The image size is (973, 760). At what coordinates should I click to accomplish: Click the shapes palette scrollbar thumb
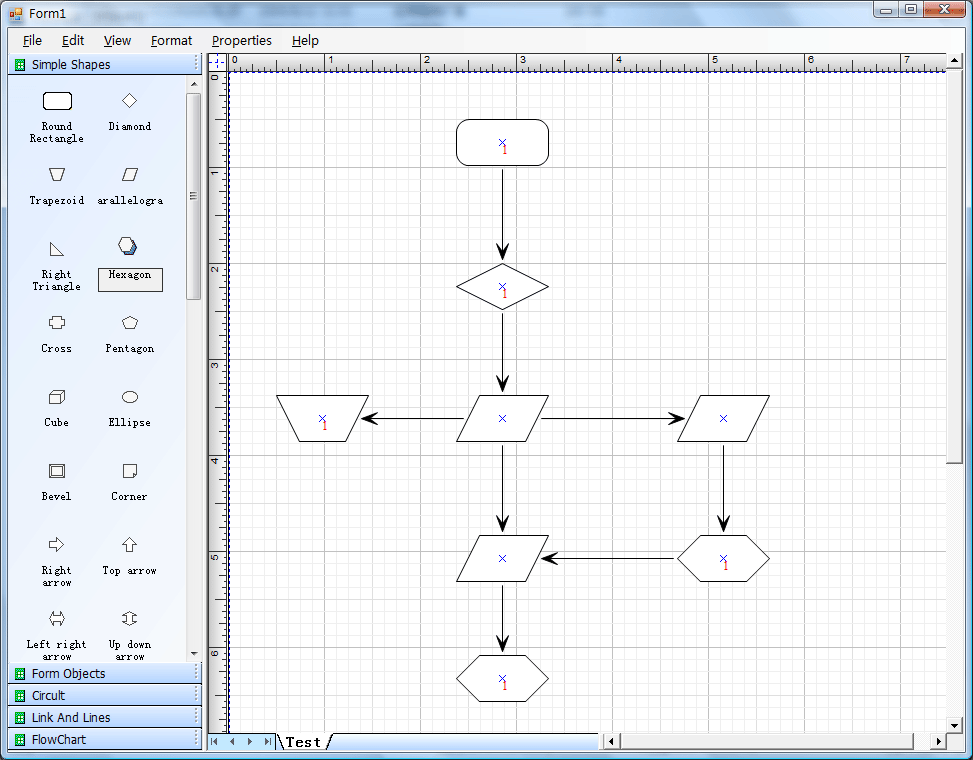click(x=194, y=196)
